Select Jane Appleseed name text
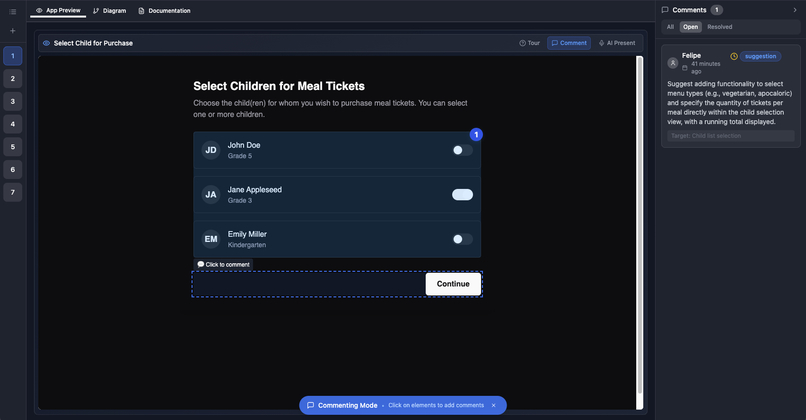Image resolution: width=806 pixels, height=420 pixels. click(x=255, y=190)
